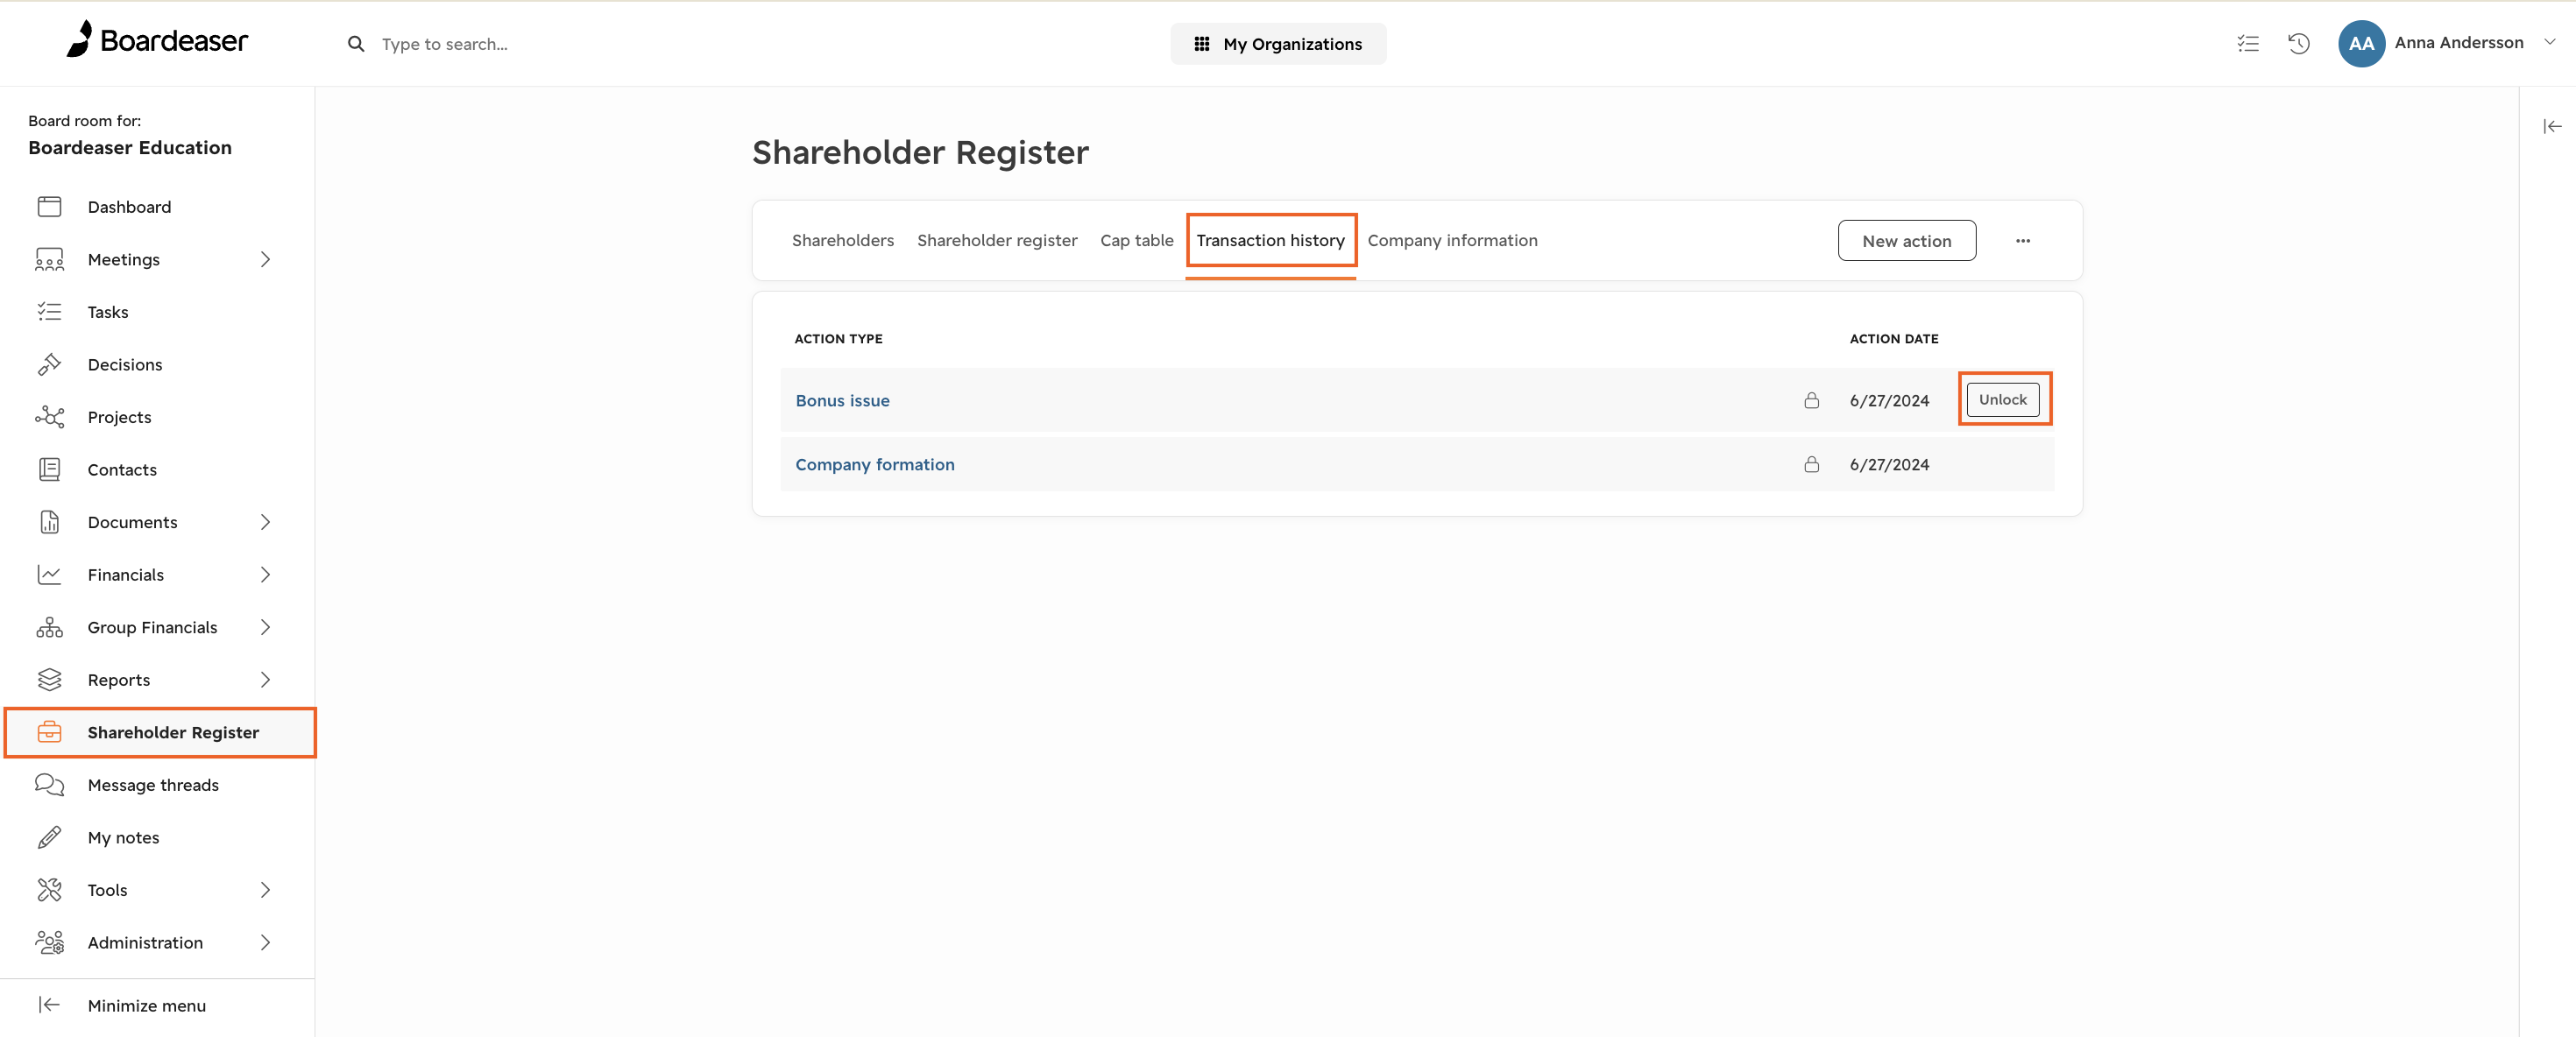Click the lock icon on Company formation row
The image size is (2576, 1037).
(1811, 464)
